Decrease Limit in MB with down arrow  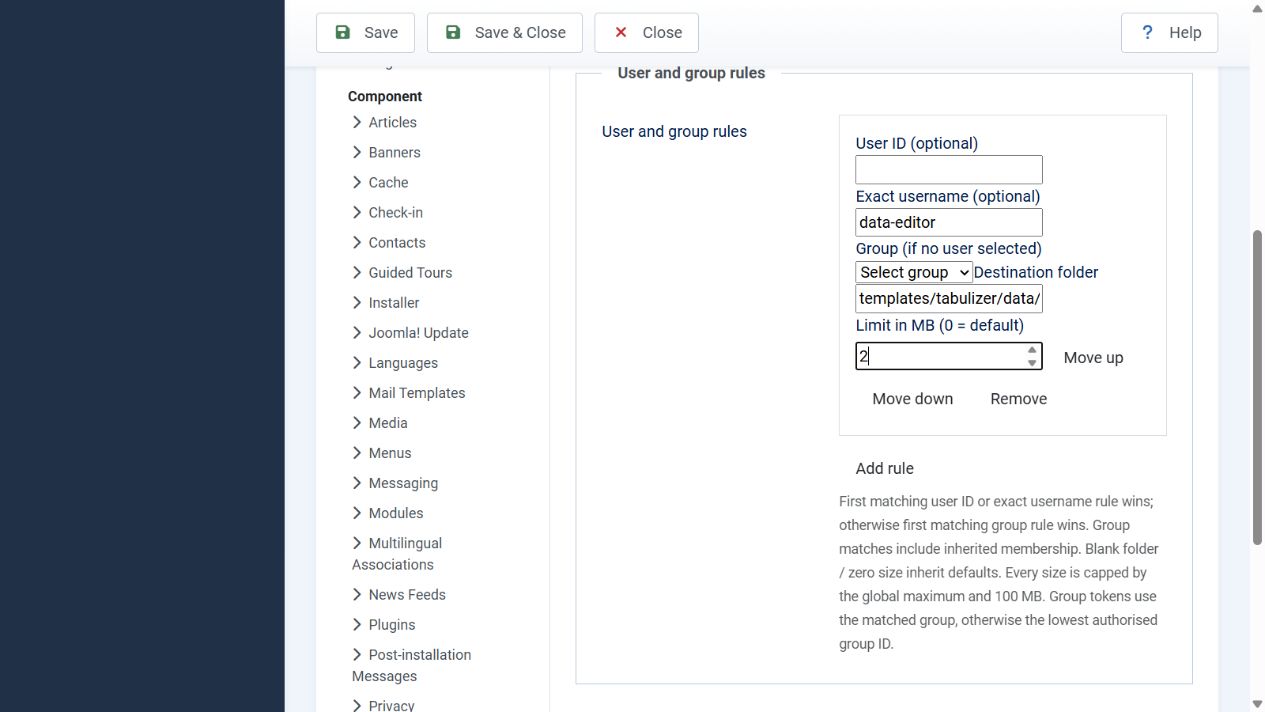1032,362
